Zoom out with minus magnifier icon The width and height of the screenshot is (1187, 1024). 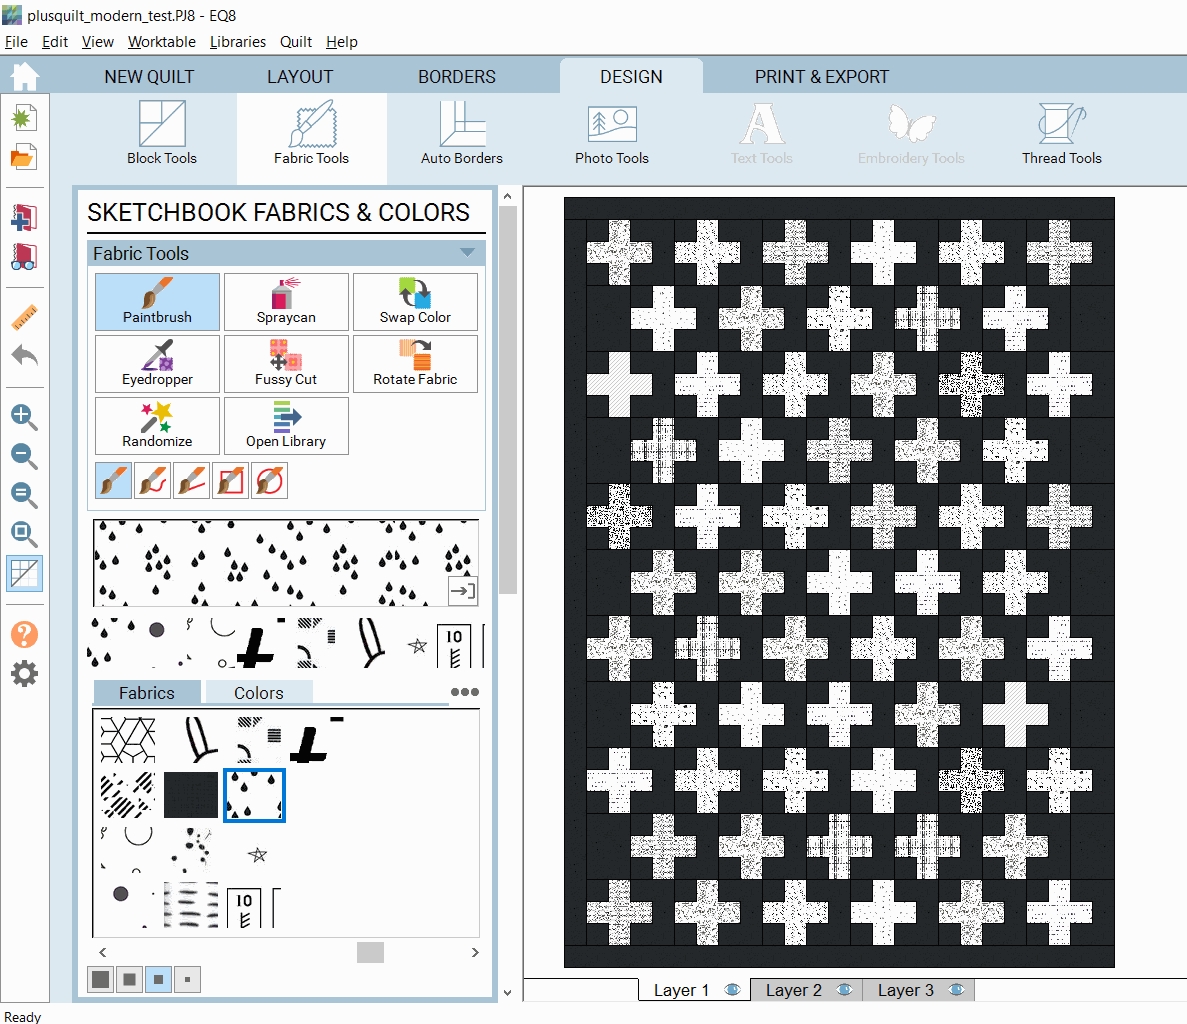(x=24, y=456)
